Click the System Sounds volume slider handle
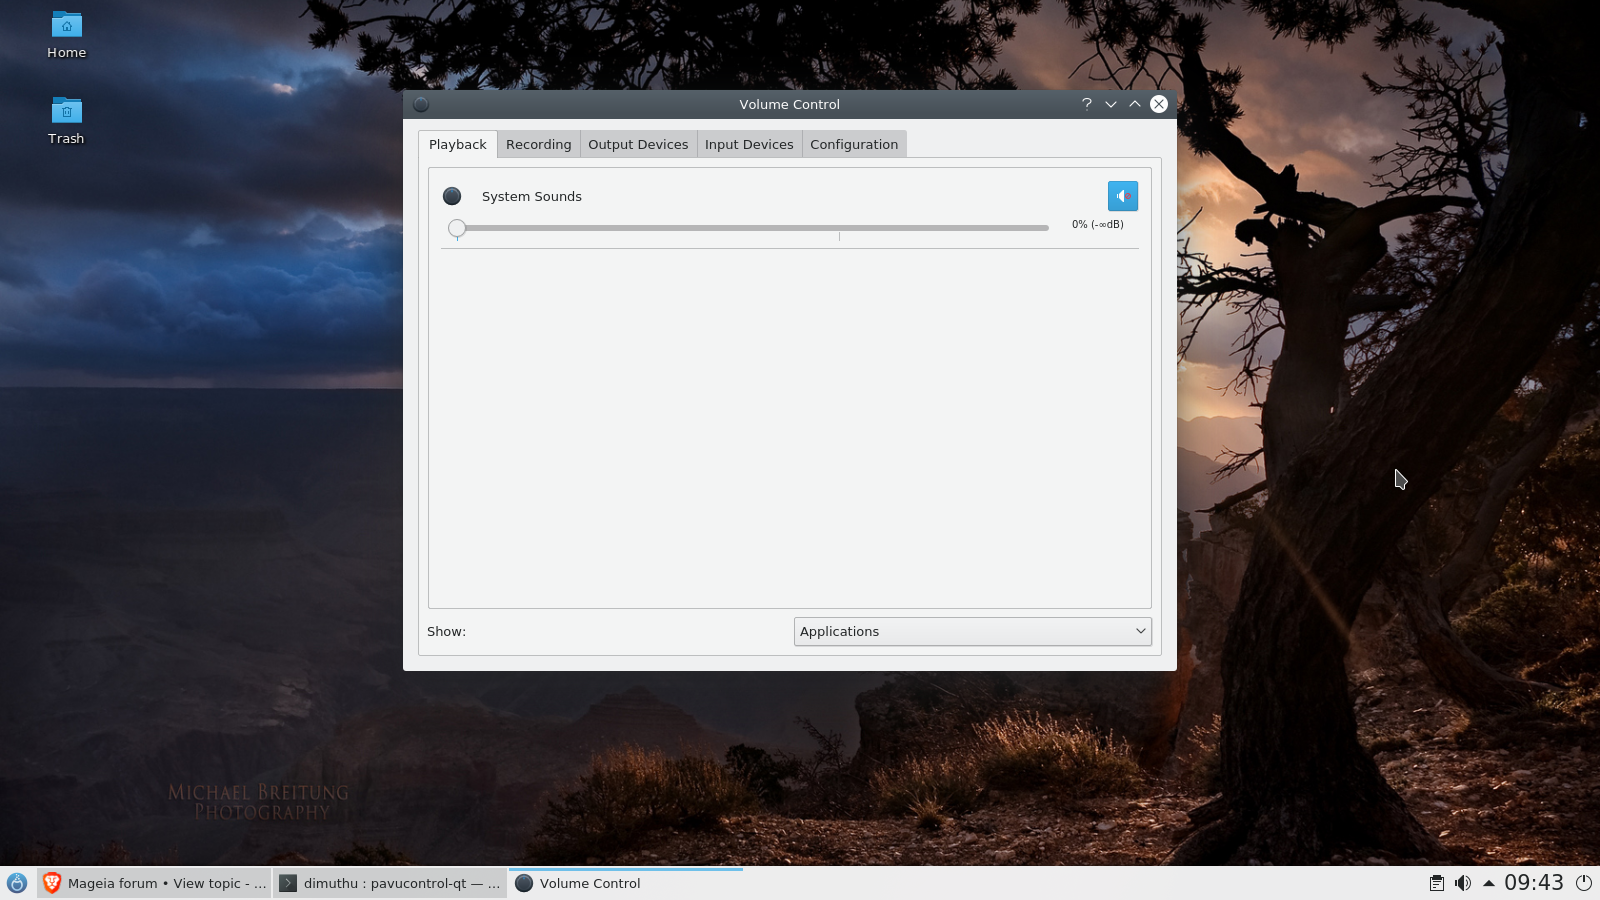 [457, 228]
